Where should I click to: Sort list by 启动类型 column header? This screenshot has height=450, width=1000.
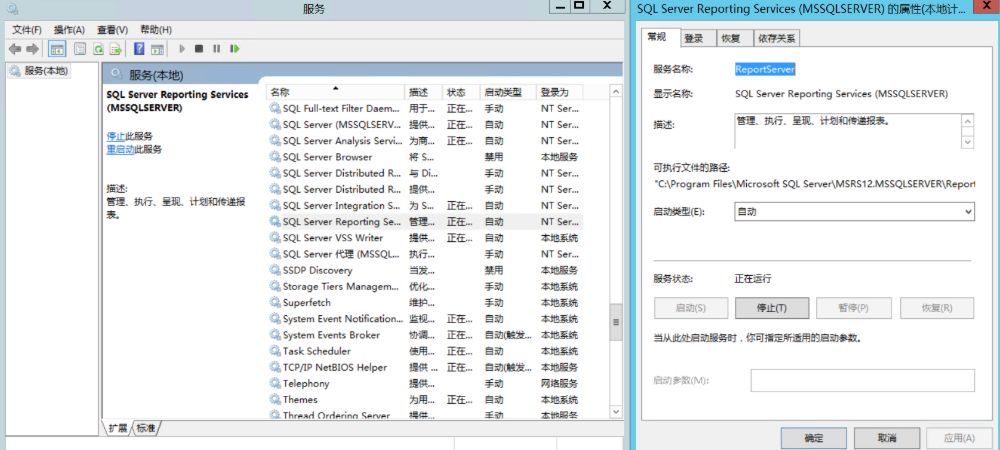pyautogui.click(x=508, y=92)
